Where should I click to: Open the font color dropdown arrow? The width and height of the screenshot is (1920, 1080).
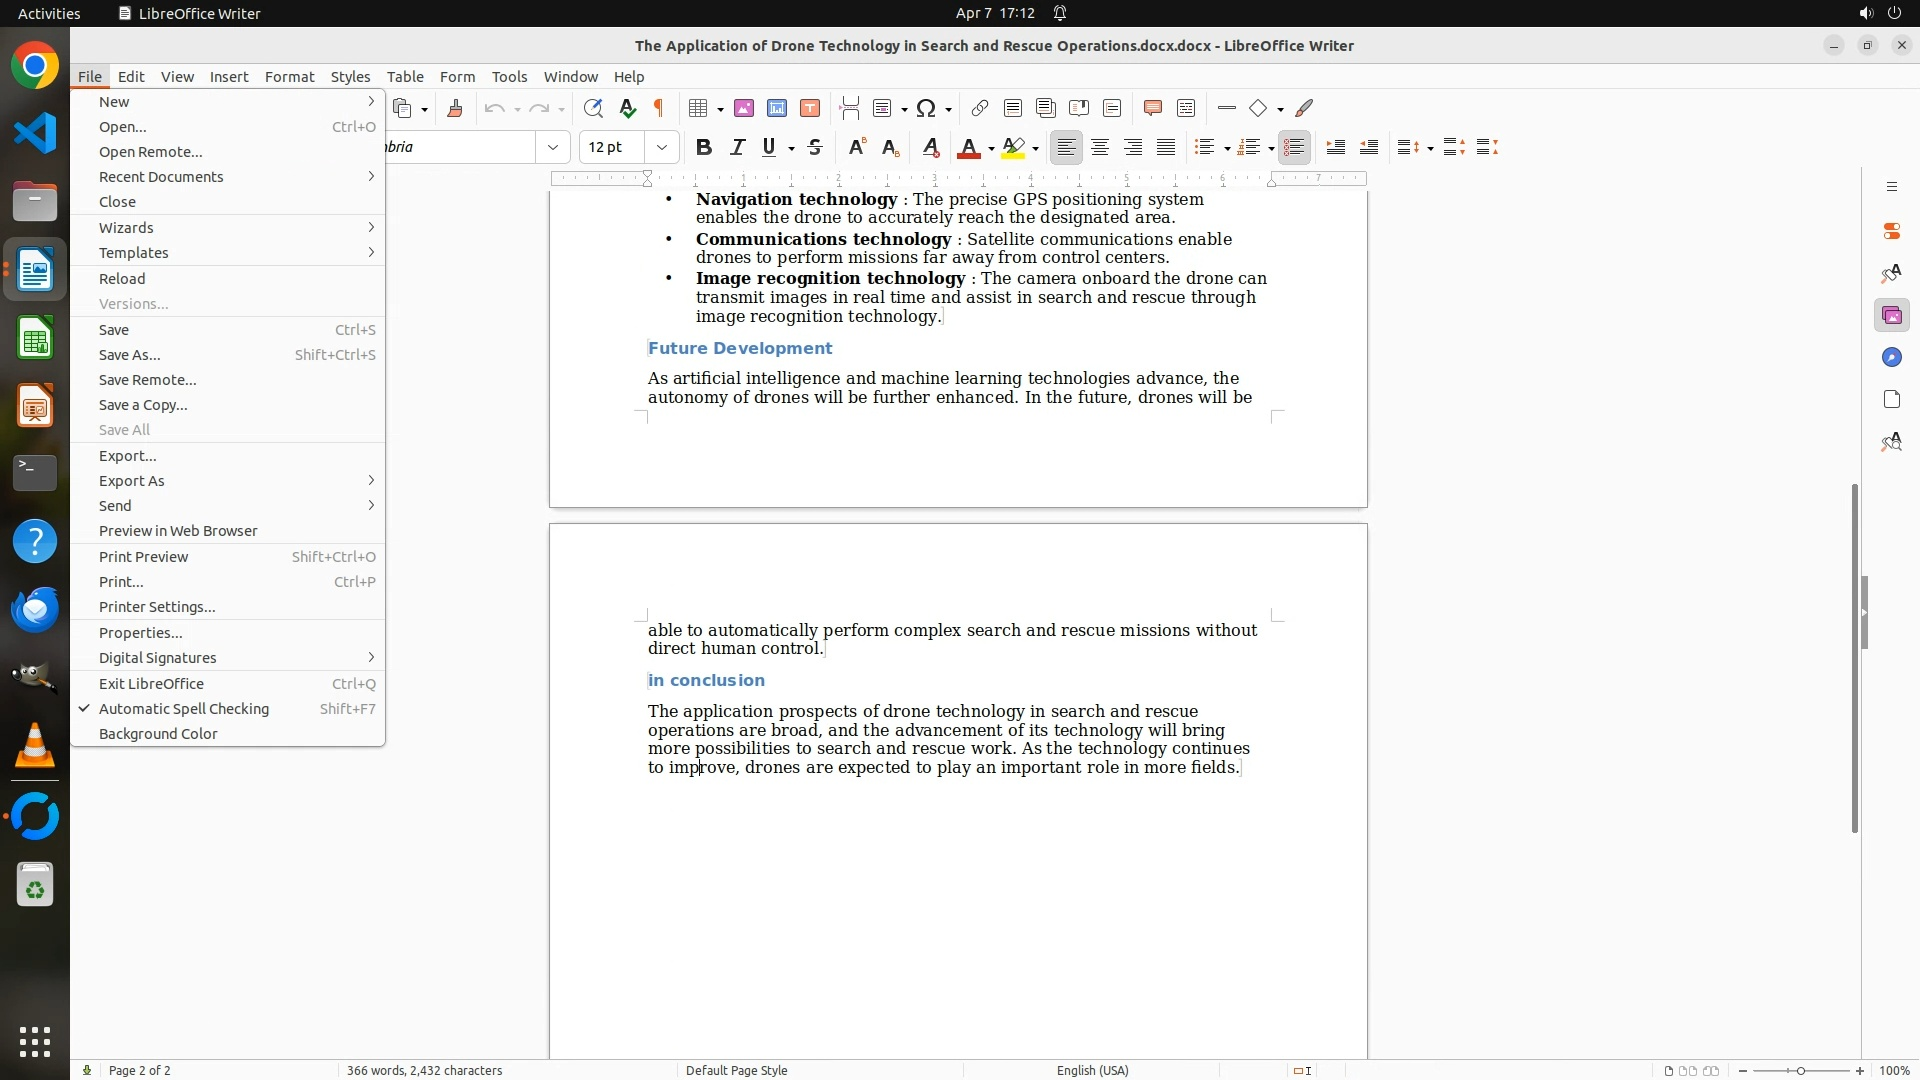tap(991, 148)
